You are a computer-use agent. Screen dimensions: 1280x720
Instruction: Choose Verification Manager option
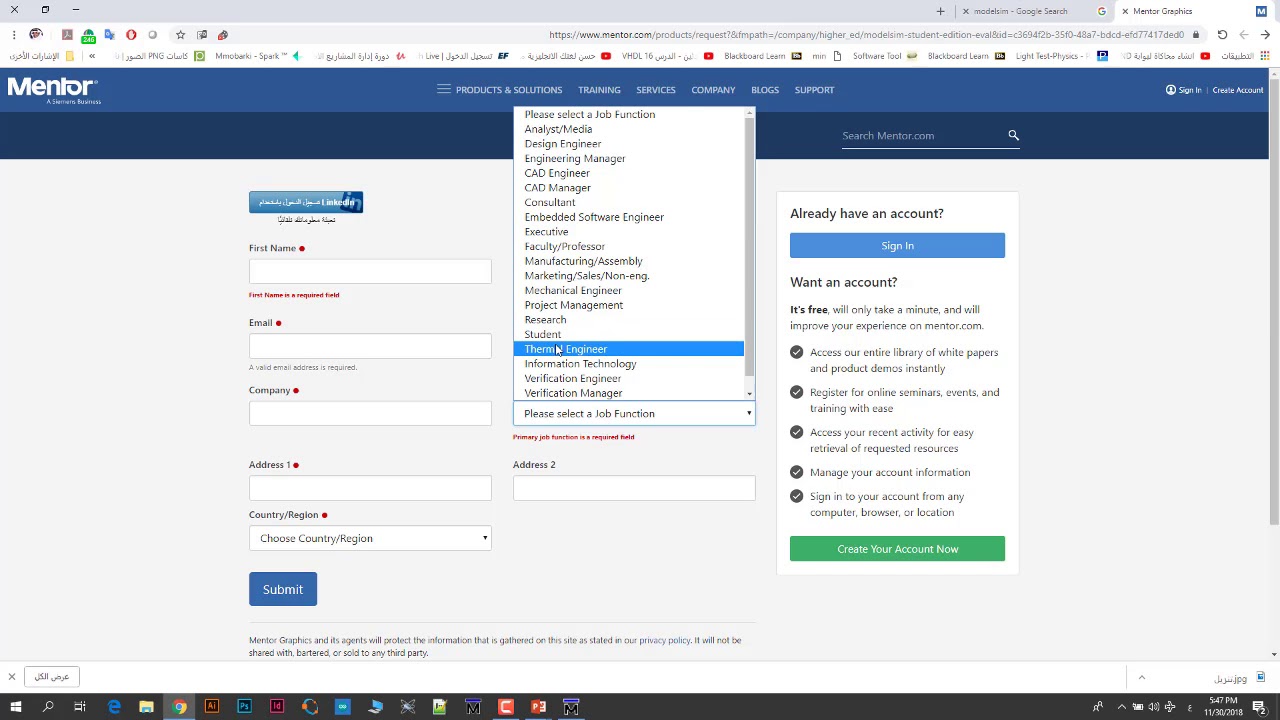(629, 393)
